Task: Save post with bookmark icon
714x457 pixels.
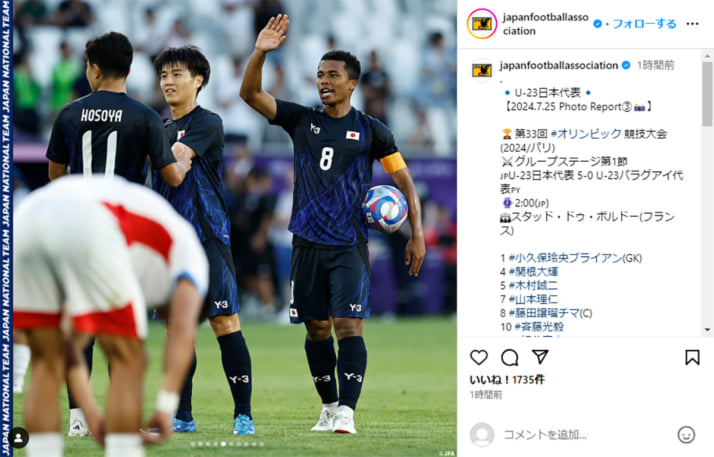Action: point(692,357)
